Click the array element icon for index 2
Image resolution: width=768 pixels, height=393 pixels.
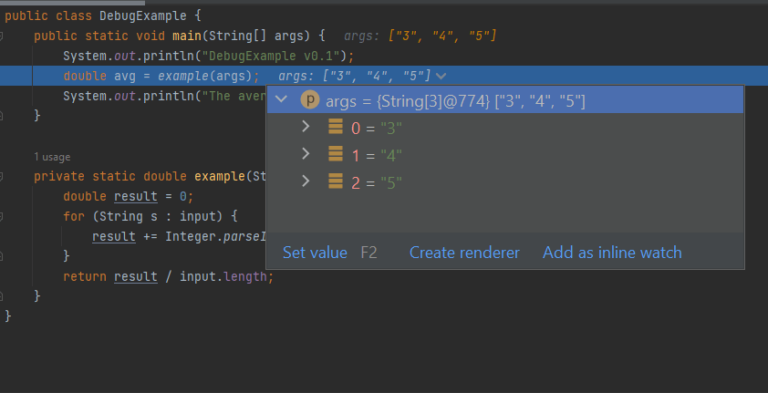tap(336, 182)
